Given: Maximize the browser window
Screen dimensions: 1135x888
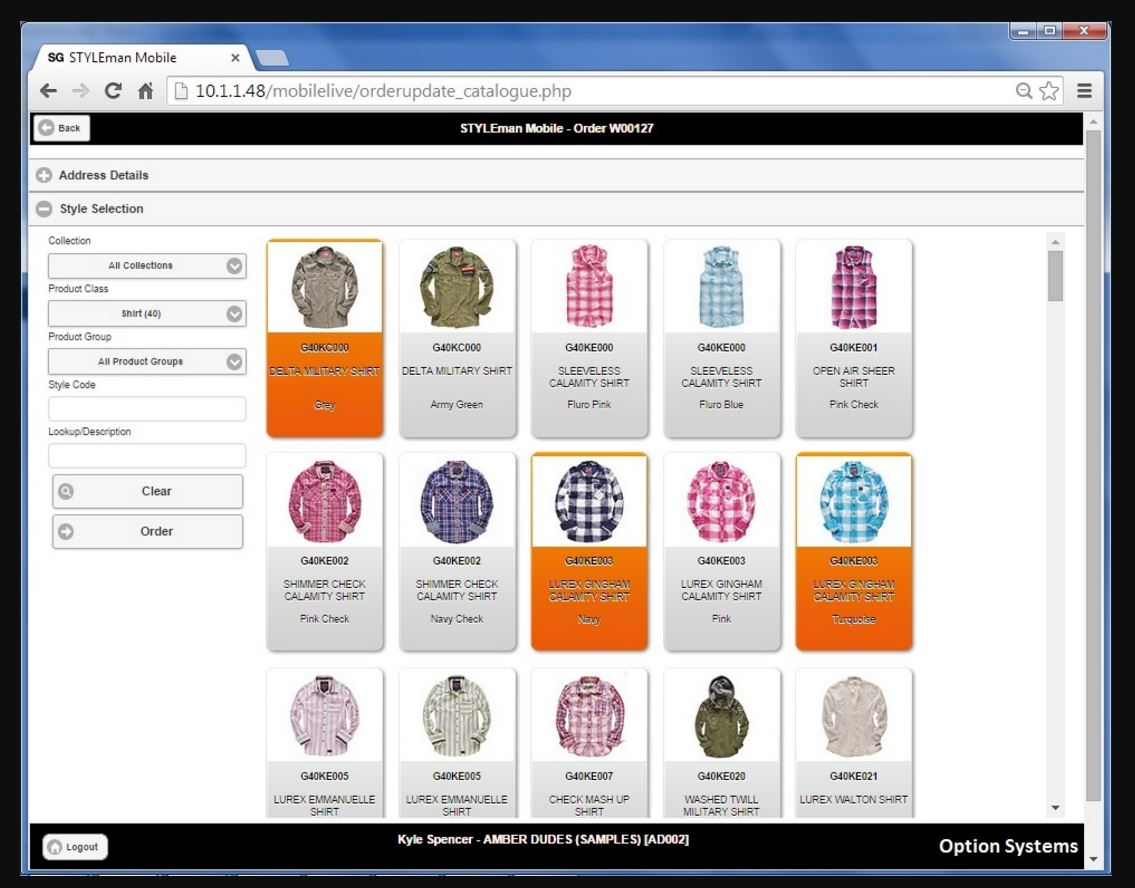Looking at the screenshot, I should [1049, 31].
